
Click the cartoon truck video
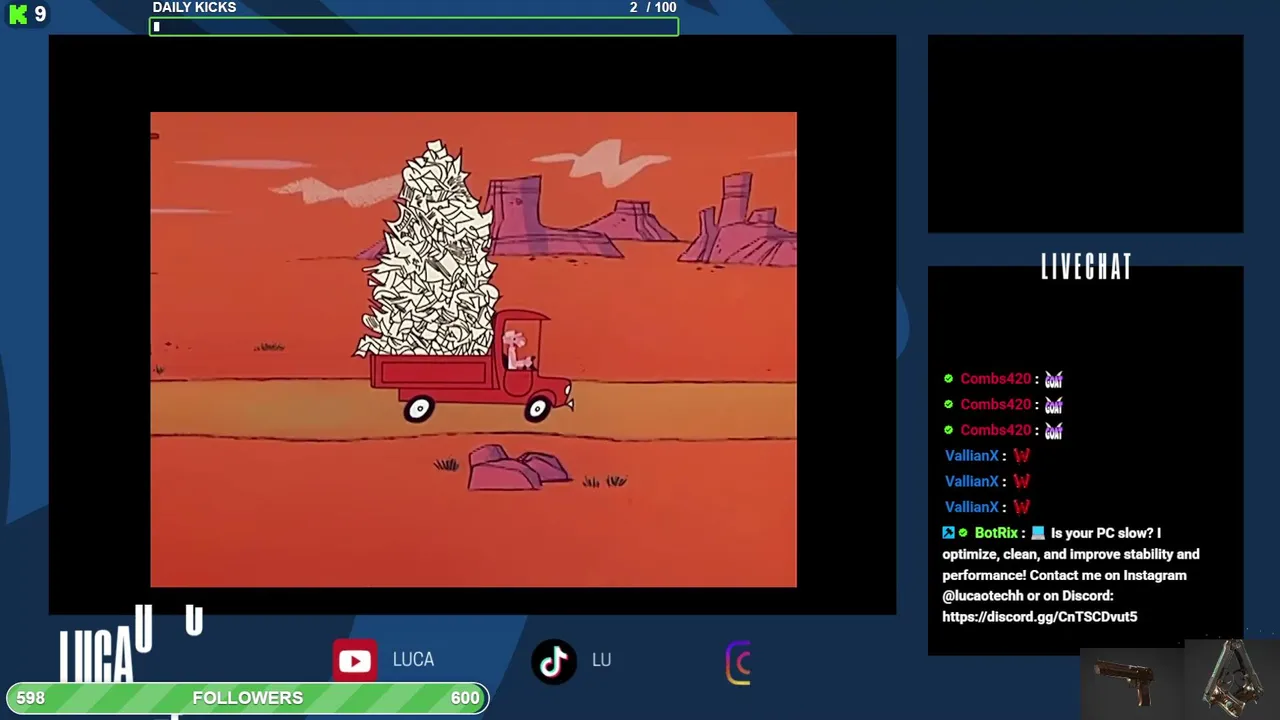tap(474, 350)
